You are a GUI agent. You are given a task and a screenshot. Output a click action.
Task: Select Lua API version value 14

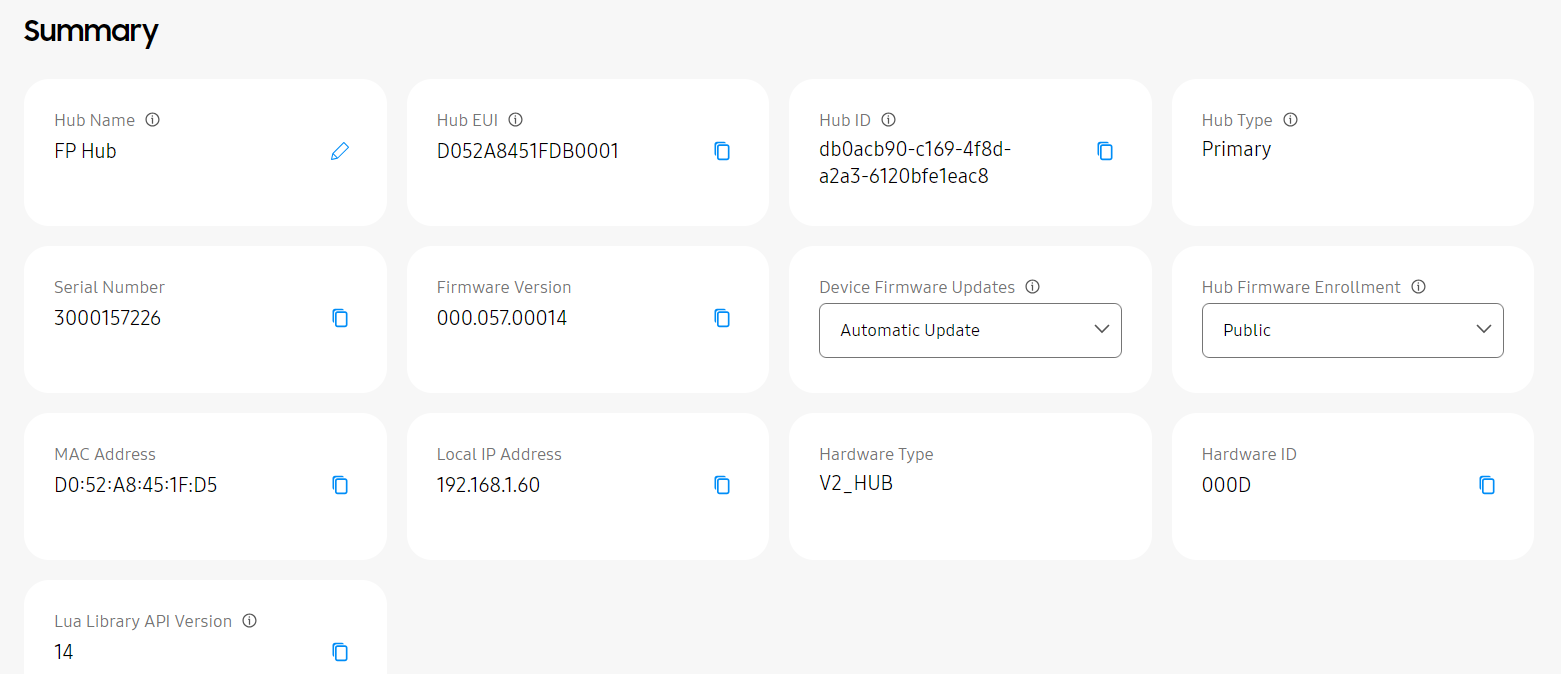pos(64,652)
